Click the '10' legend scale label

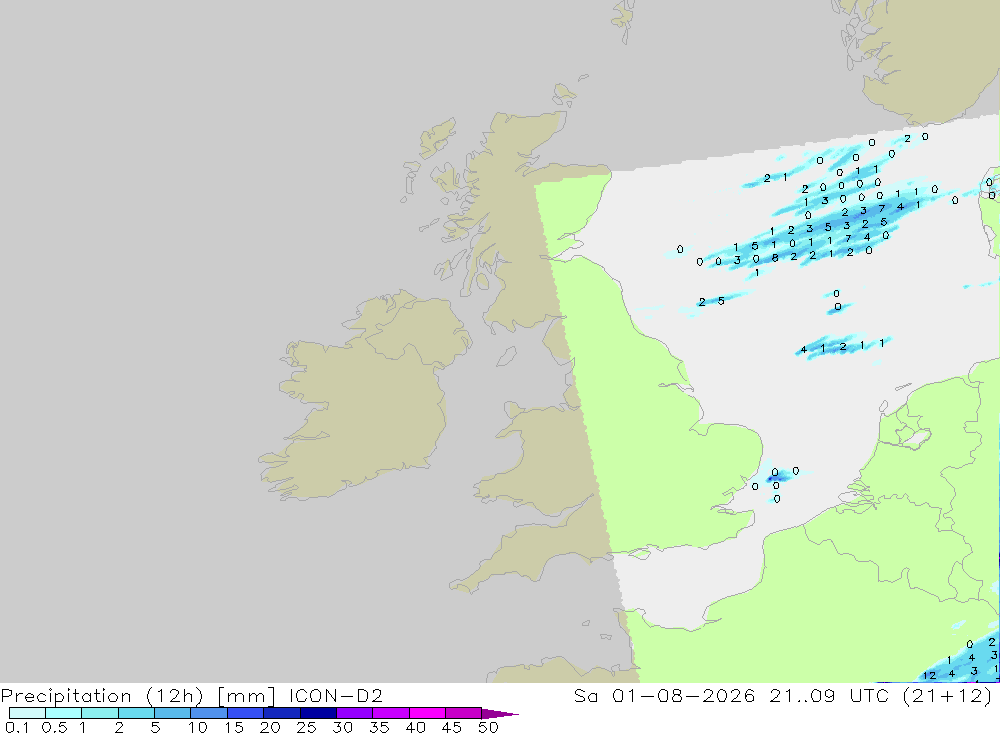pos(198,727)
